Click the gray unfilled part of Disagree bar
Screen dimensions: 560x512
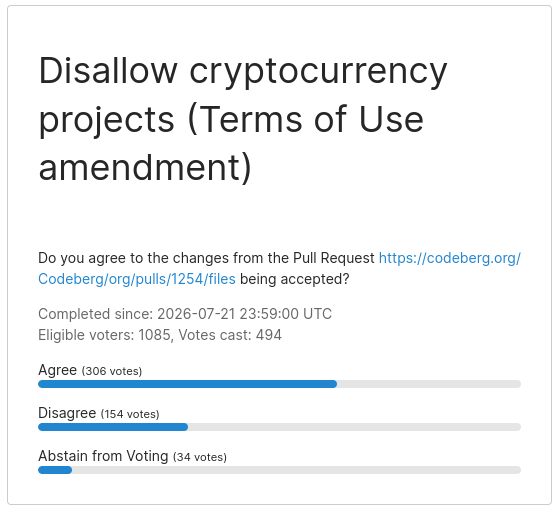click(354, 427)
